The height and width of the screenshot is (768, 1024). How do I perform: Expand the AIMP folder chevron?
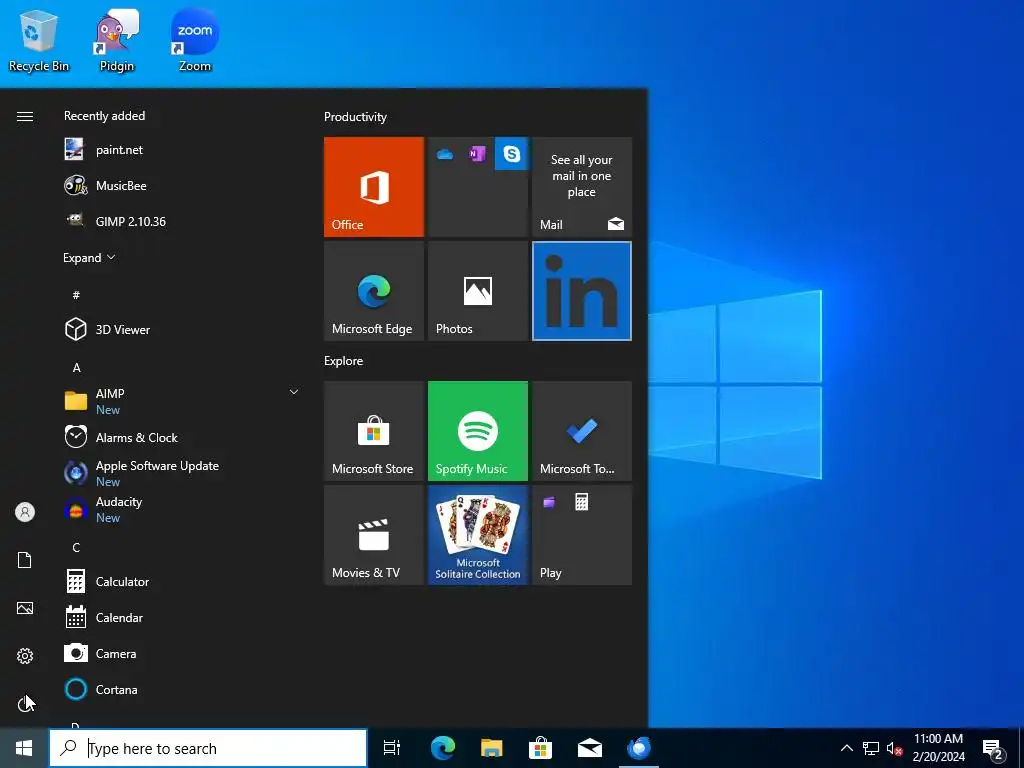(x=294, y=392)
